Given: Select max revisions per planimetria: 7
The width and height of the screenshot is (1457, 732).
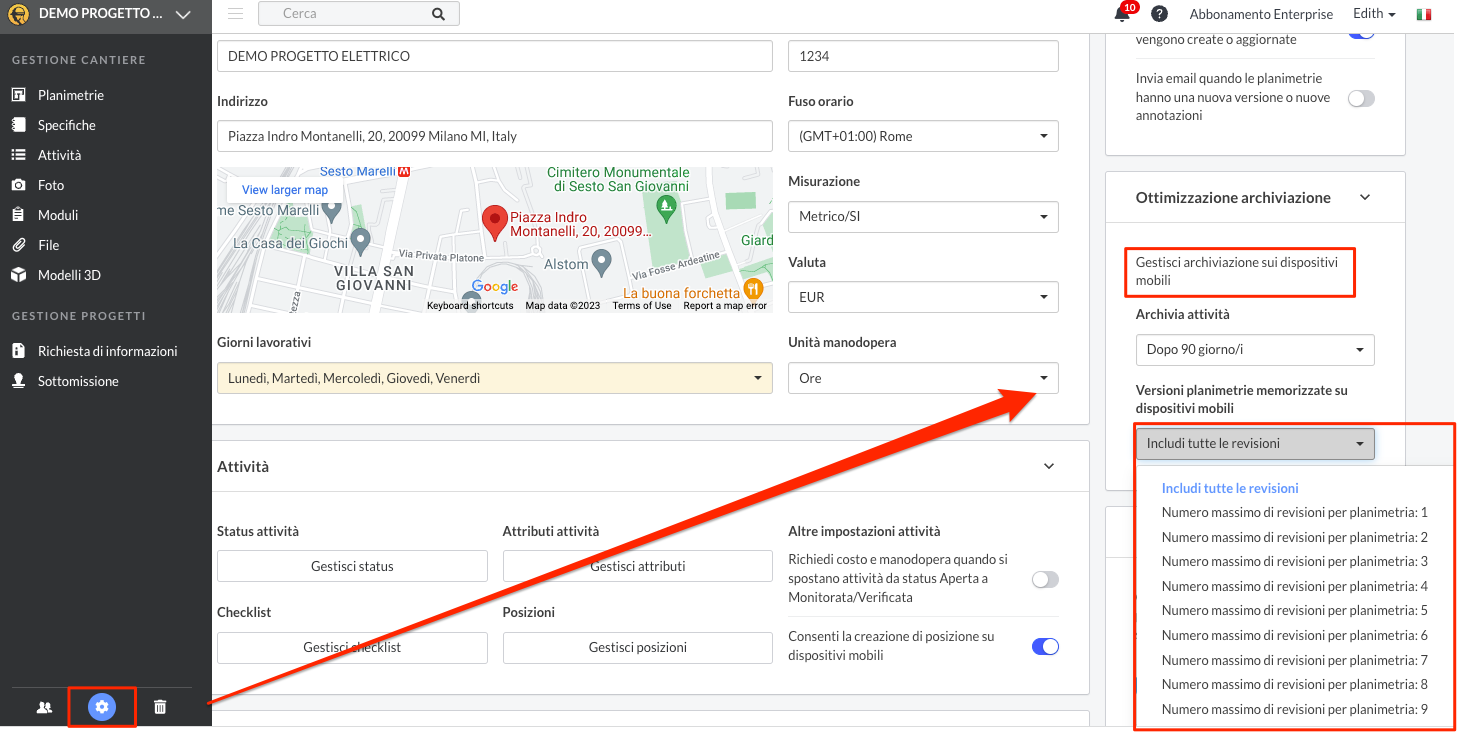Looking at the screenshot, I should point(1294,660).
